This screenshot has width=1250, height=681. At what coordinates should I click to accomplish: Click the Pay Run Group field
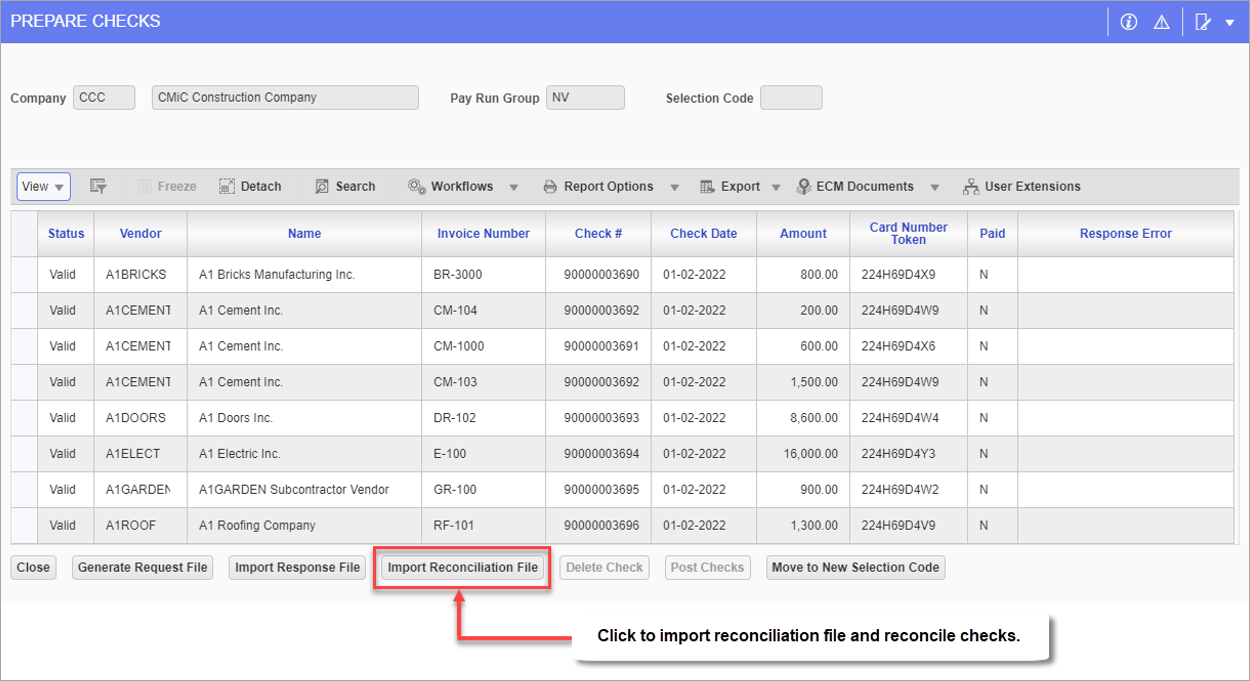[585, 97]
